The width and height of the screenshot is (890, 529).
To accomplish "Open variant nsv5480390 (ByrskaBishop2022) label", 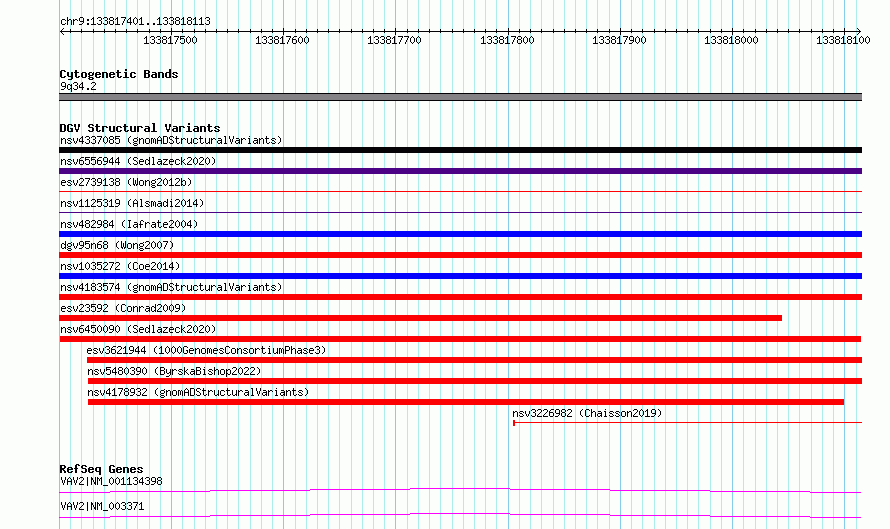I will pos(174,371).
